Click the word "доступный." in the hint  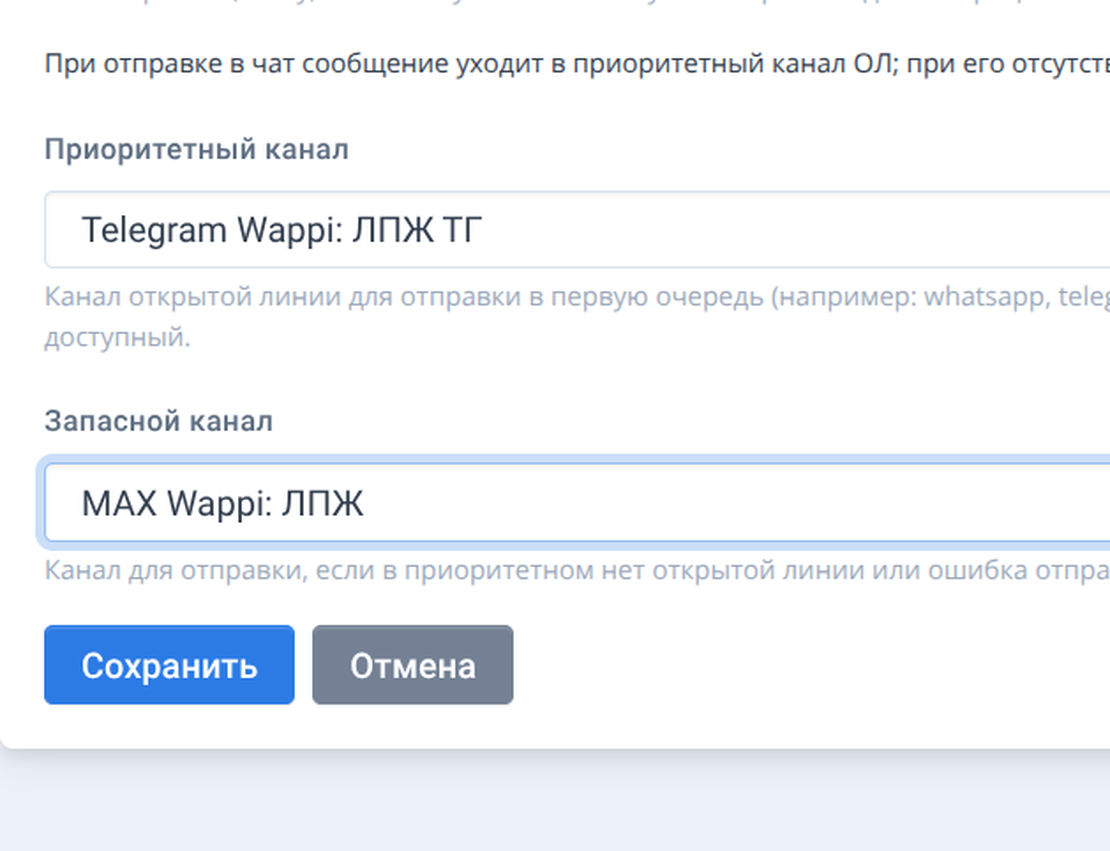[x=116, y=337]
